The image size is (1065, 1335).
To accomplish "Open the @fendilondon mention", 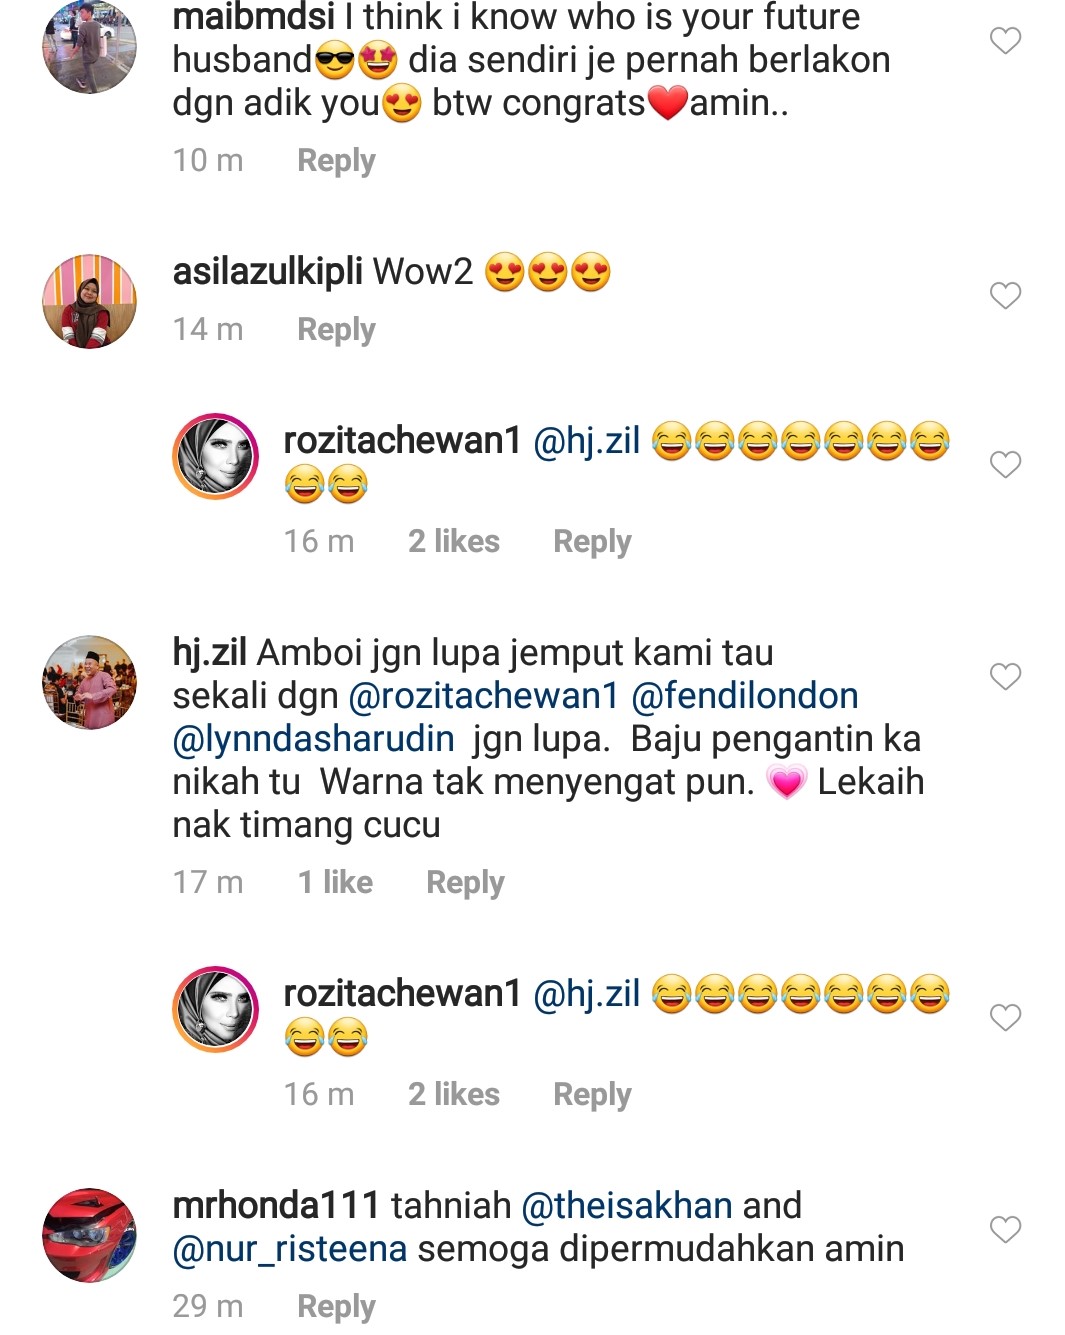I will tap(745, 696).
